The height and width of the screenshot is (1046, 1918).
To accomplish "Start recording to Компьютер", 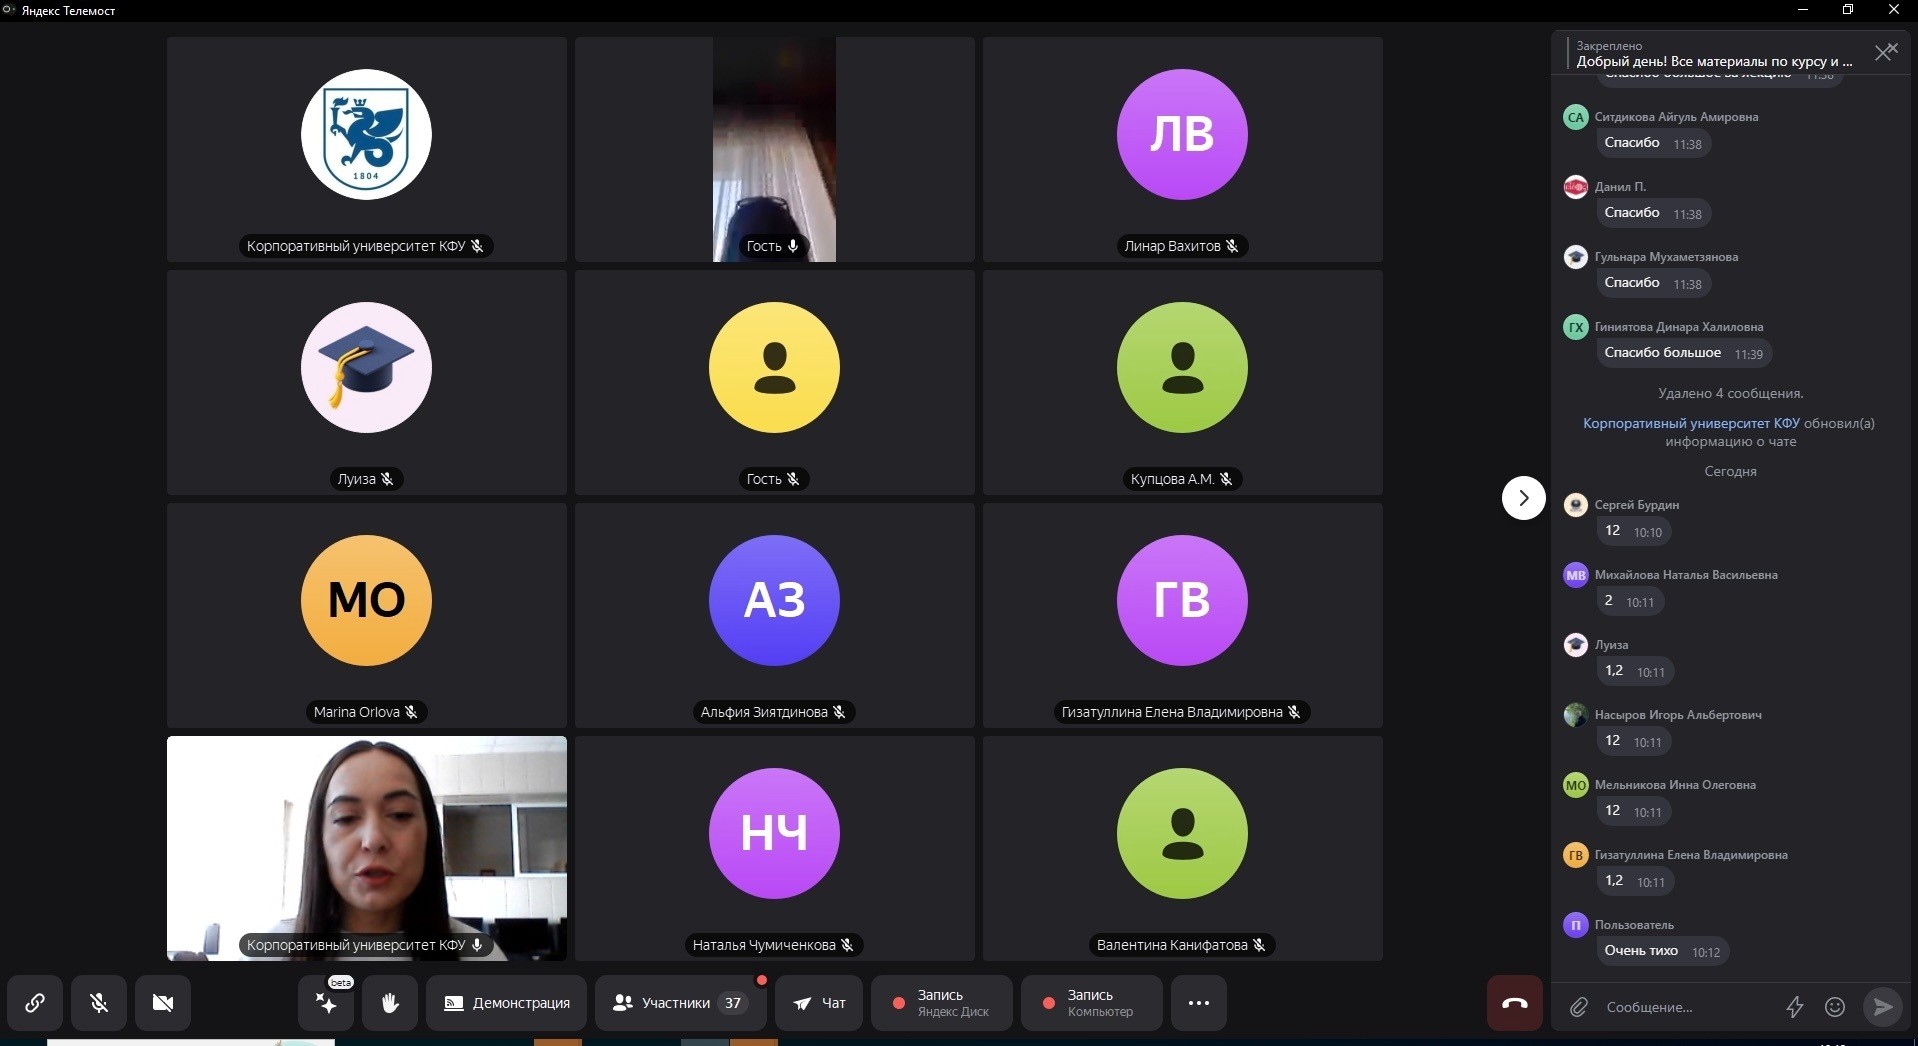I will point(1091,1002).
